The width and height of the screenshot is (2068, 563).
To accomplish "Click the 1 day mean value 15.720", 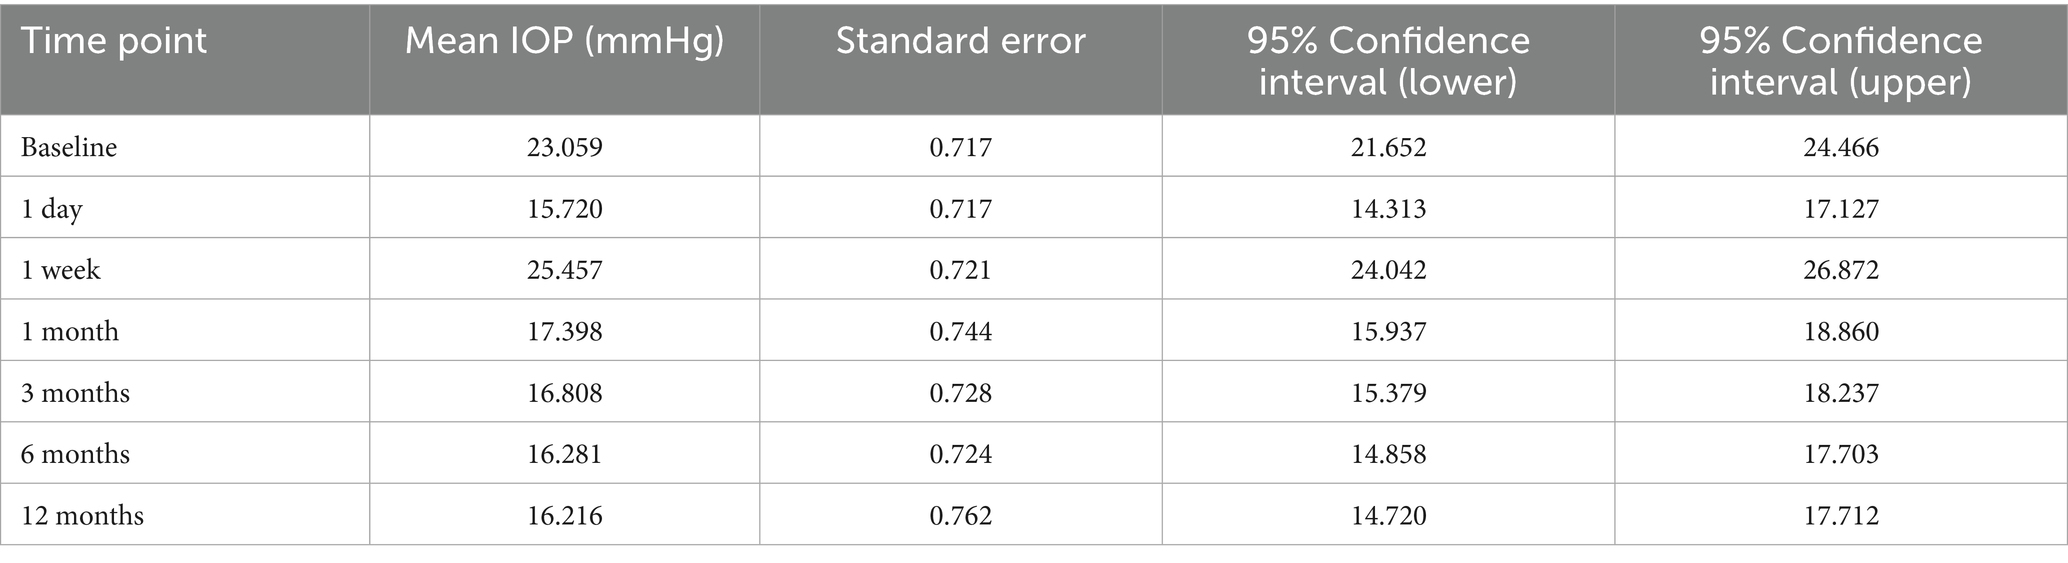I will (565, 209).
